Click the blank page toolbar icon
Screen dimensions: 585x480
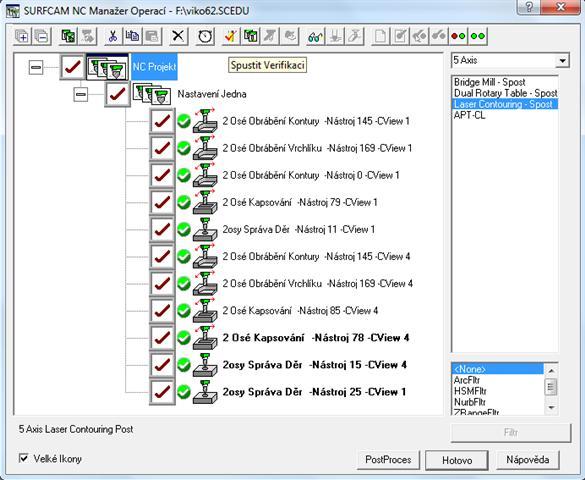coord(380,36)
